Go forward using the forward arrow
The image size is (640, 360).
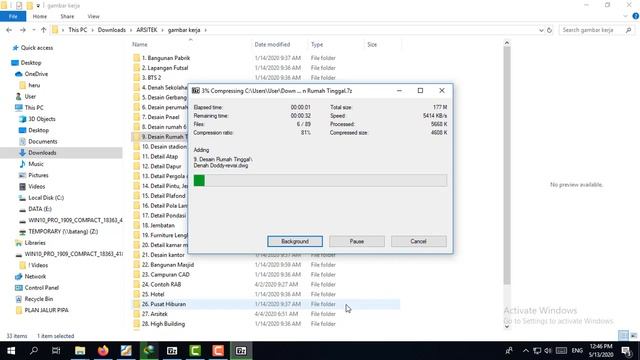[x=23, y=30]
